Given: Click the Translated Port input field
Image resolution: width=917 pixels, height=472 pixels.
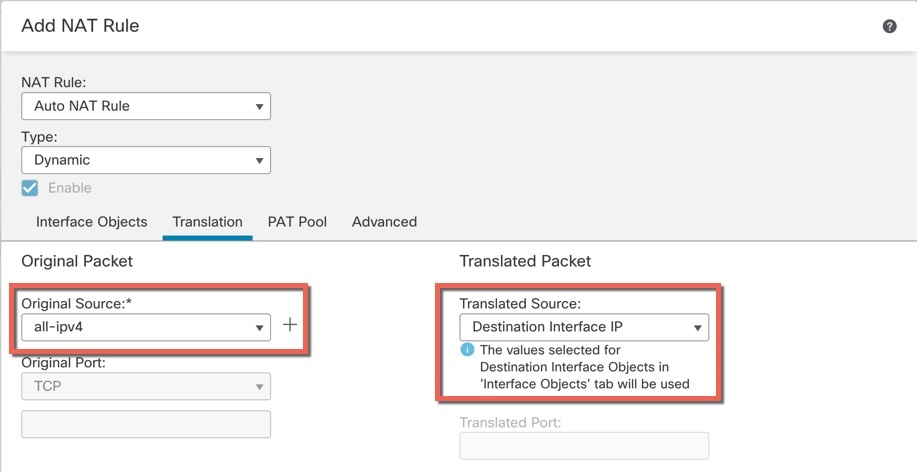Looking at the screenshot, I should pyautogui.click(x=584, y=446).
